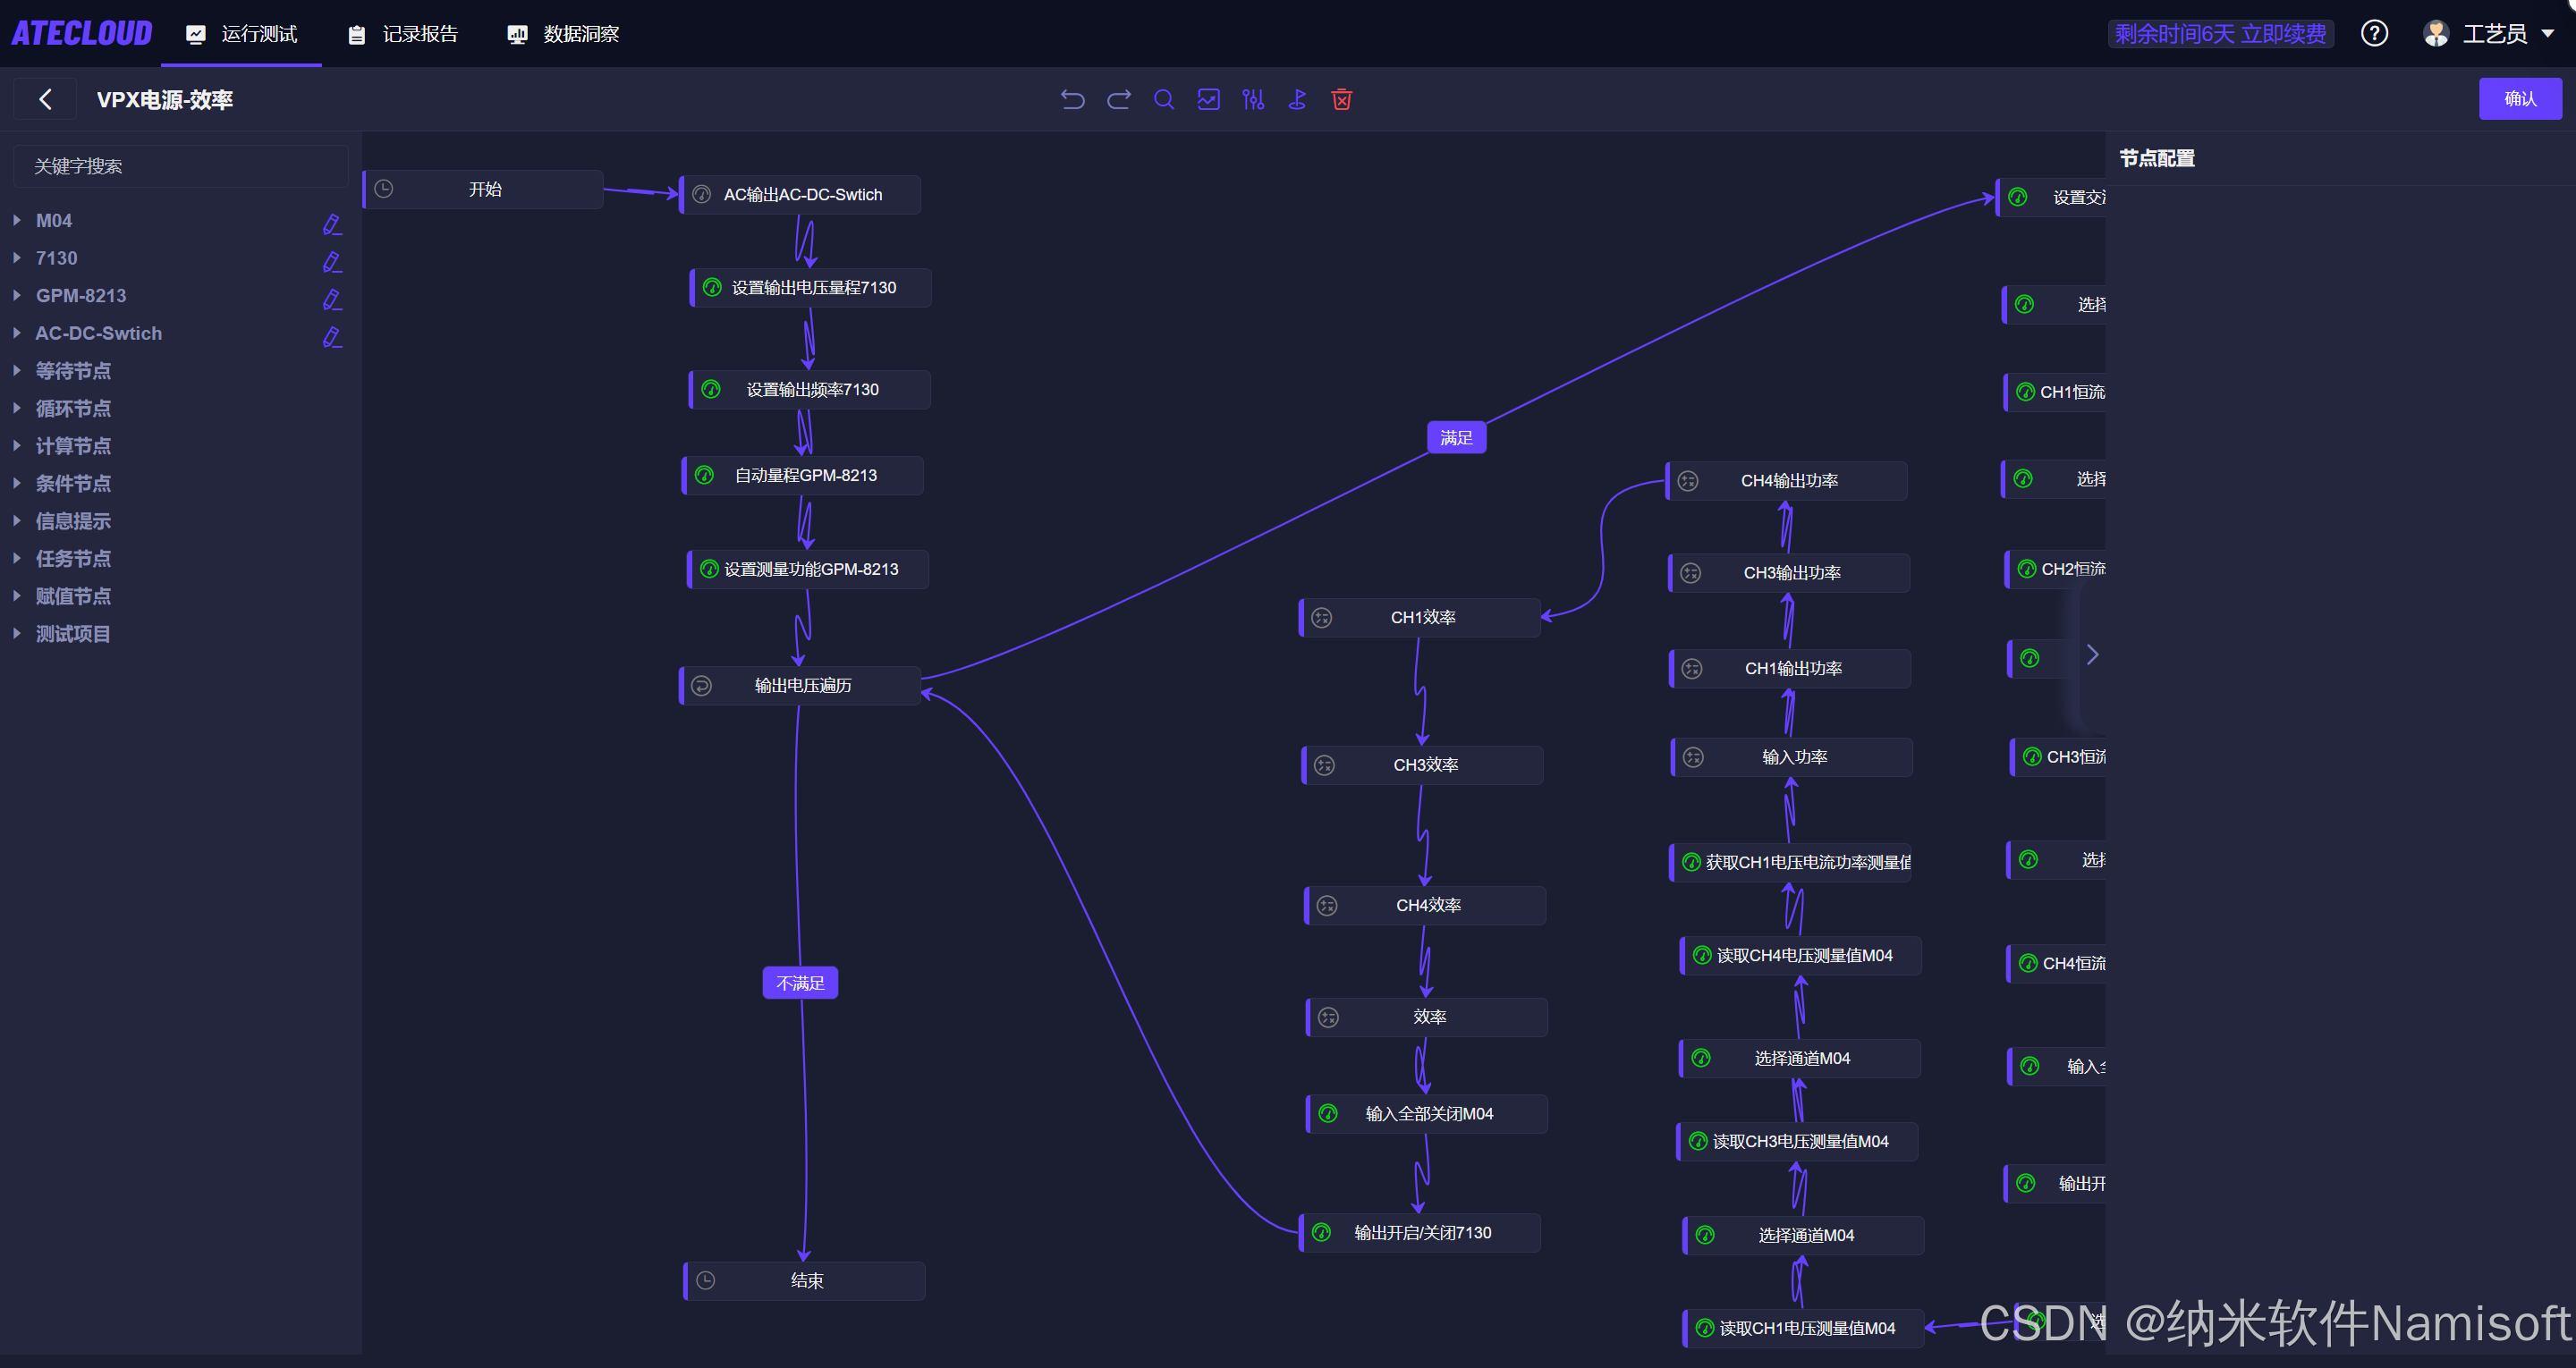Select the 输出电压遍历 loop node
The image size is (2576, 1368).
[x=802, y=685]
